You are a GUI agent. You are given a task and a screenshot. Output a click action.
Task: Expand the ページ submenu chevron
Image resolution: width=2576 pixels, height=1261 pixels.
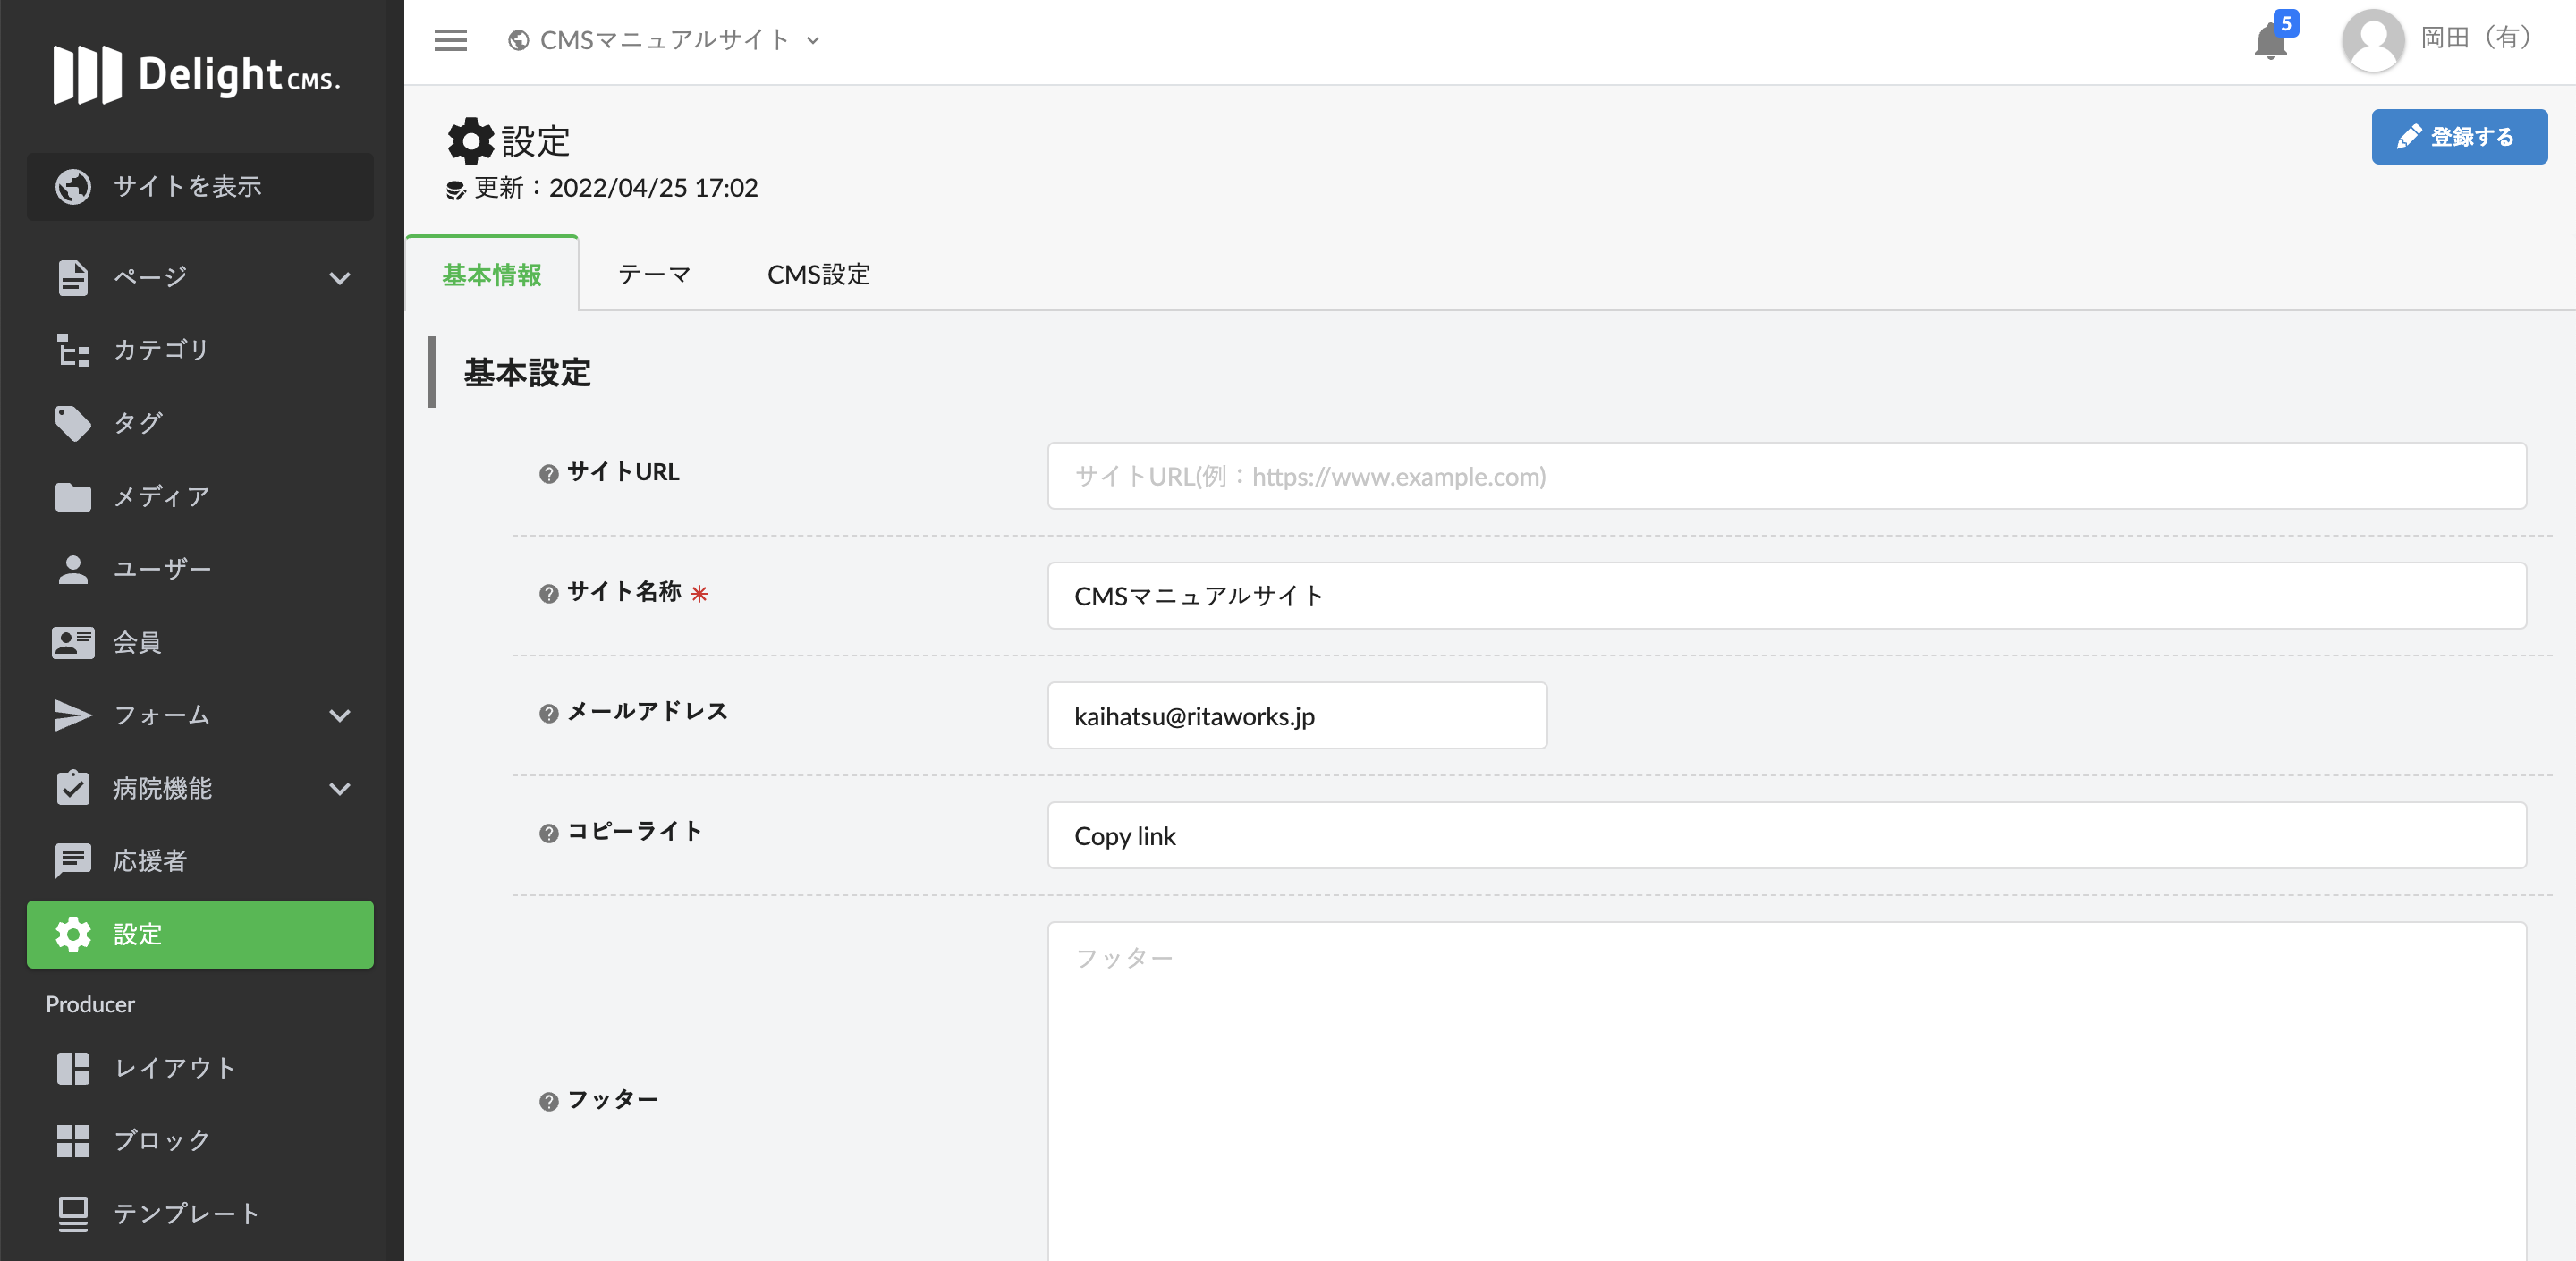[340, 277]
